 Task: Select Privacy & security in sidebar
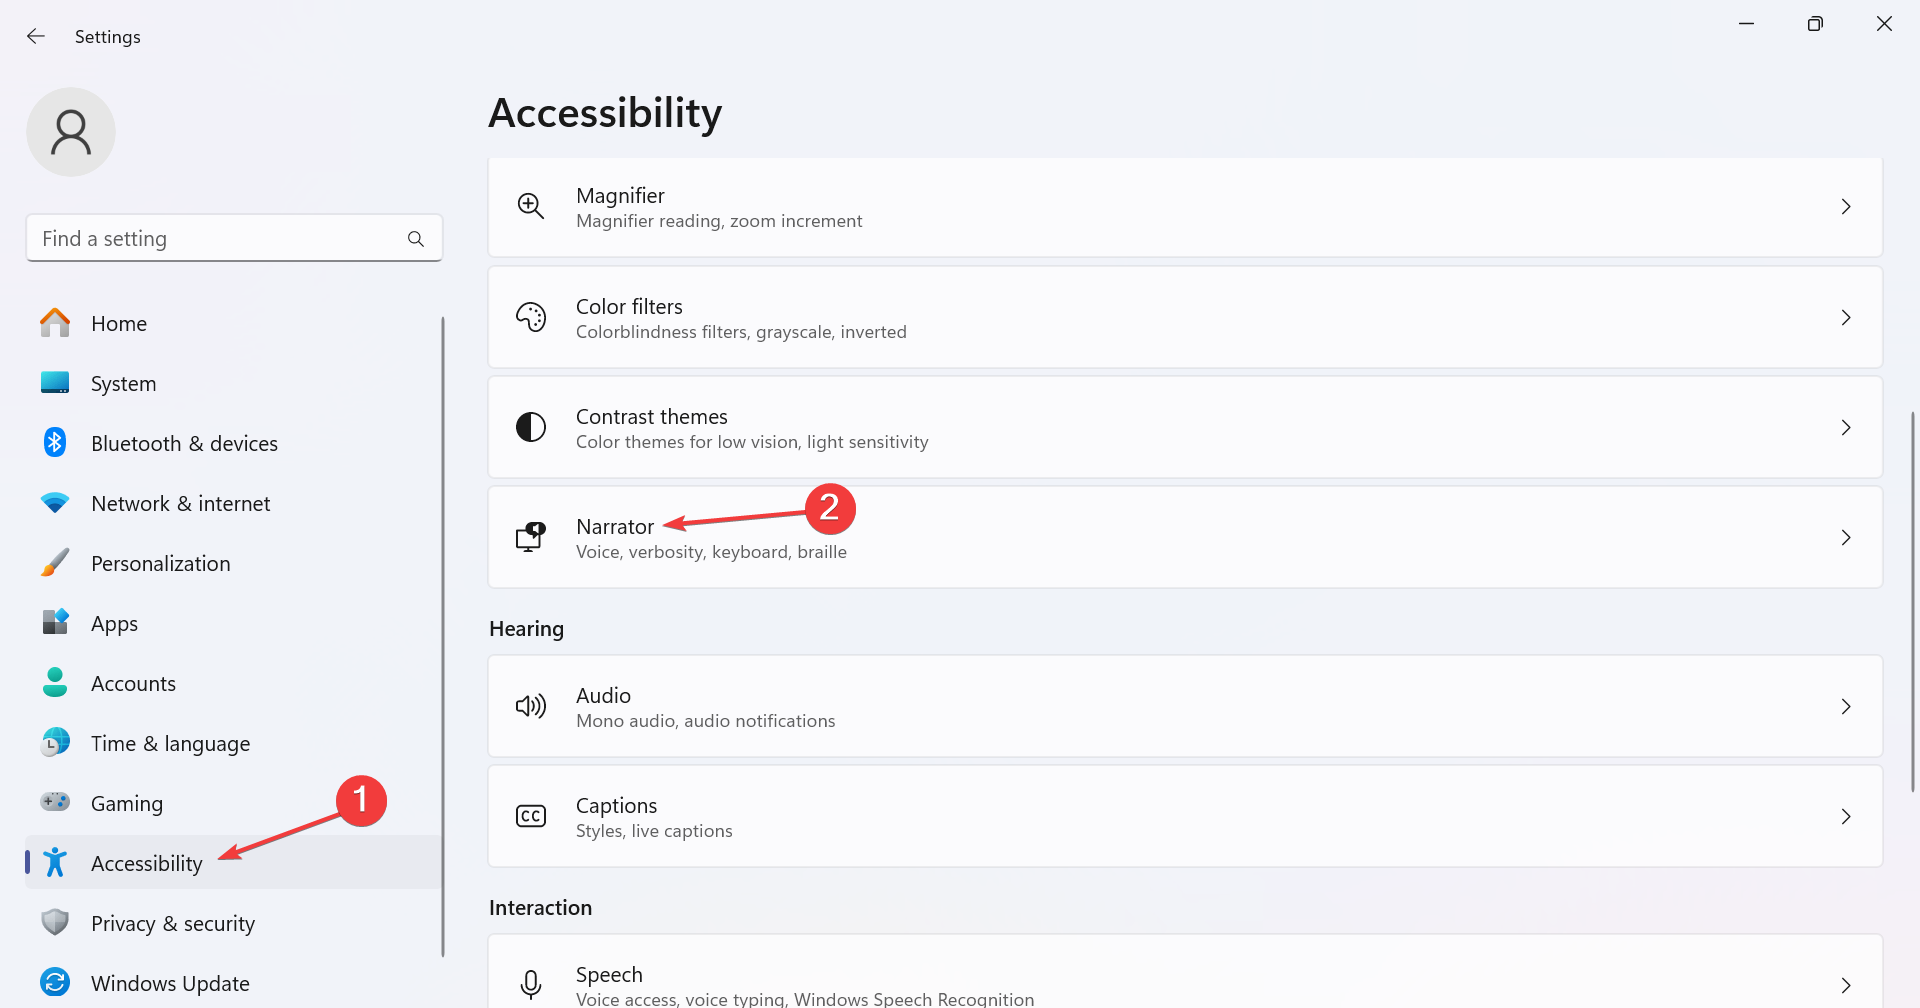172,924
